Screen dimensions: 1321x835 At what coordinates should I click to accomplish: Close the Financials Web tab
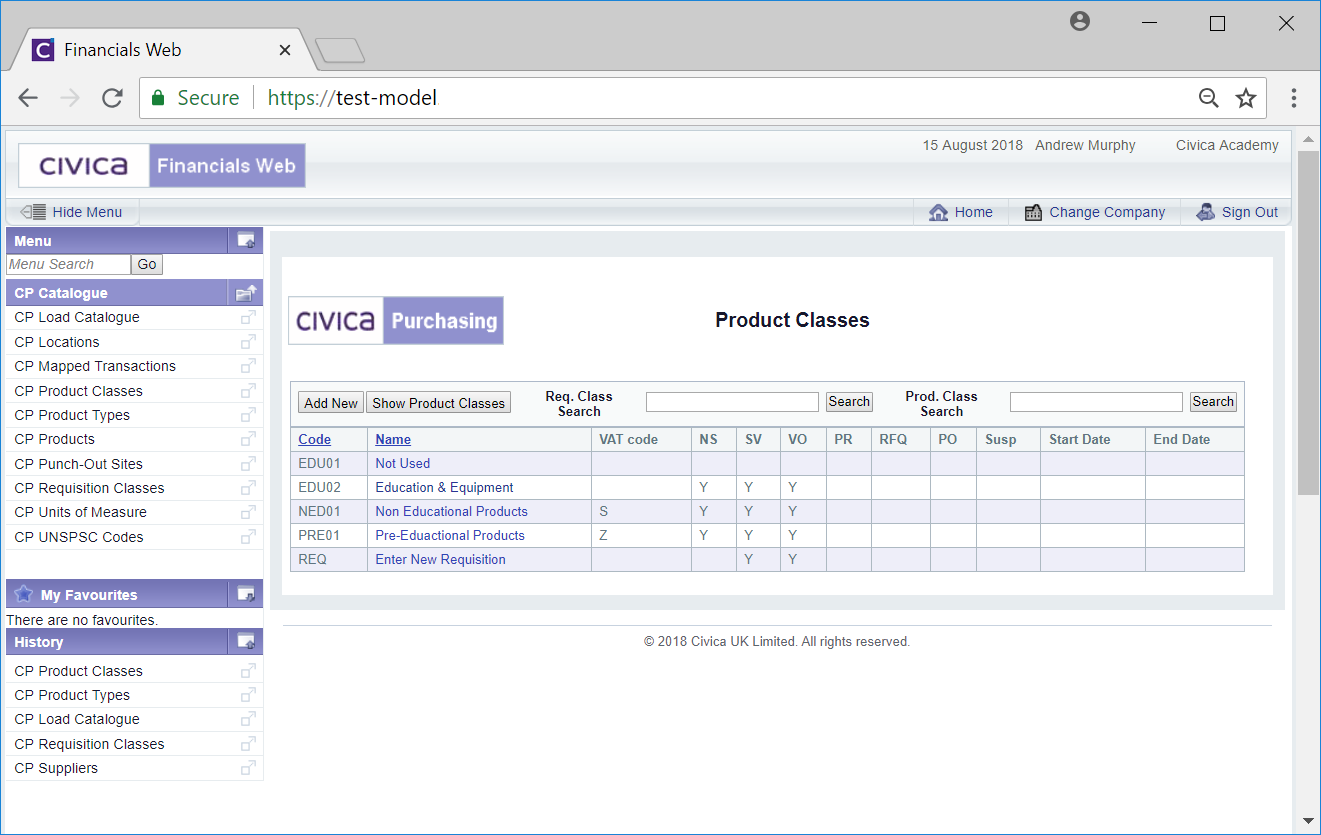pyautogui.click(x=285, y=50)
